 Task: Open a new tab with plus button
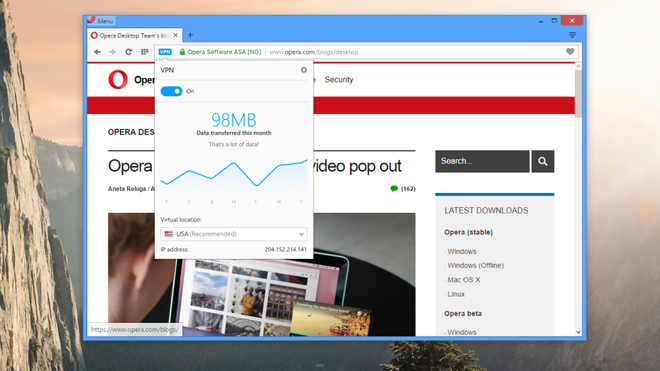[x=190, y=35]
